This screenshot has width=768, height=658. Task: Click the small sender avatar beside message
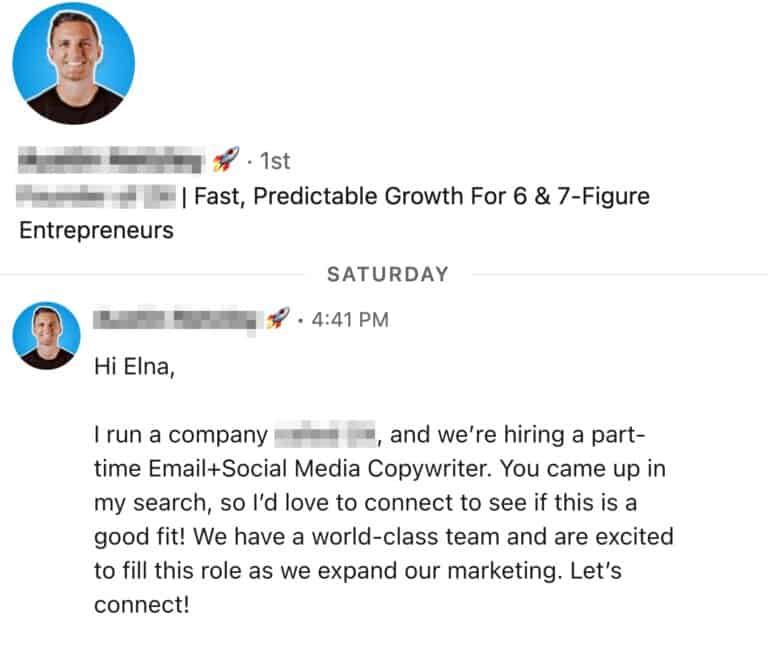click(x=46, y=335)
